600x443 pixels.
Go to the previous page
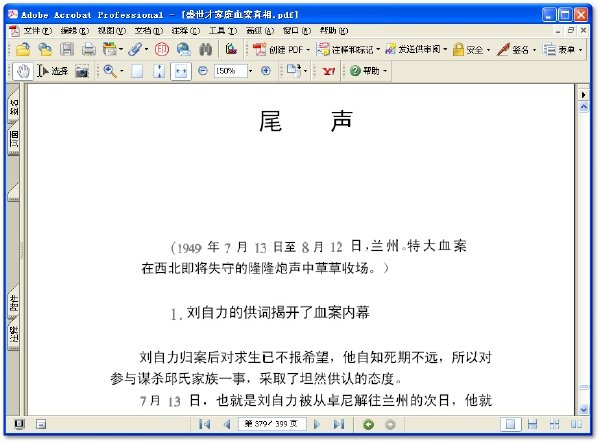click(x=227, y=424)
